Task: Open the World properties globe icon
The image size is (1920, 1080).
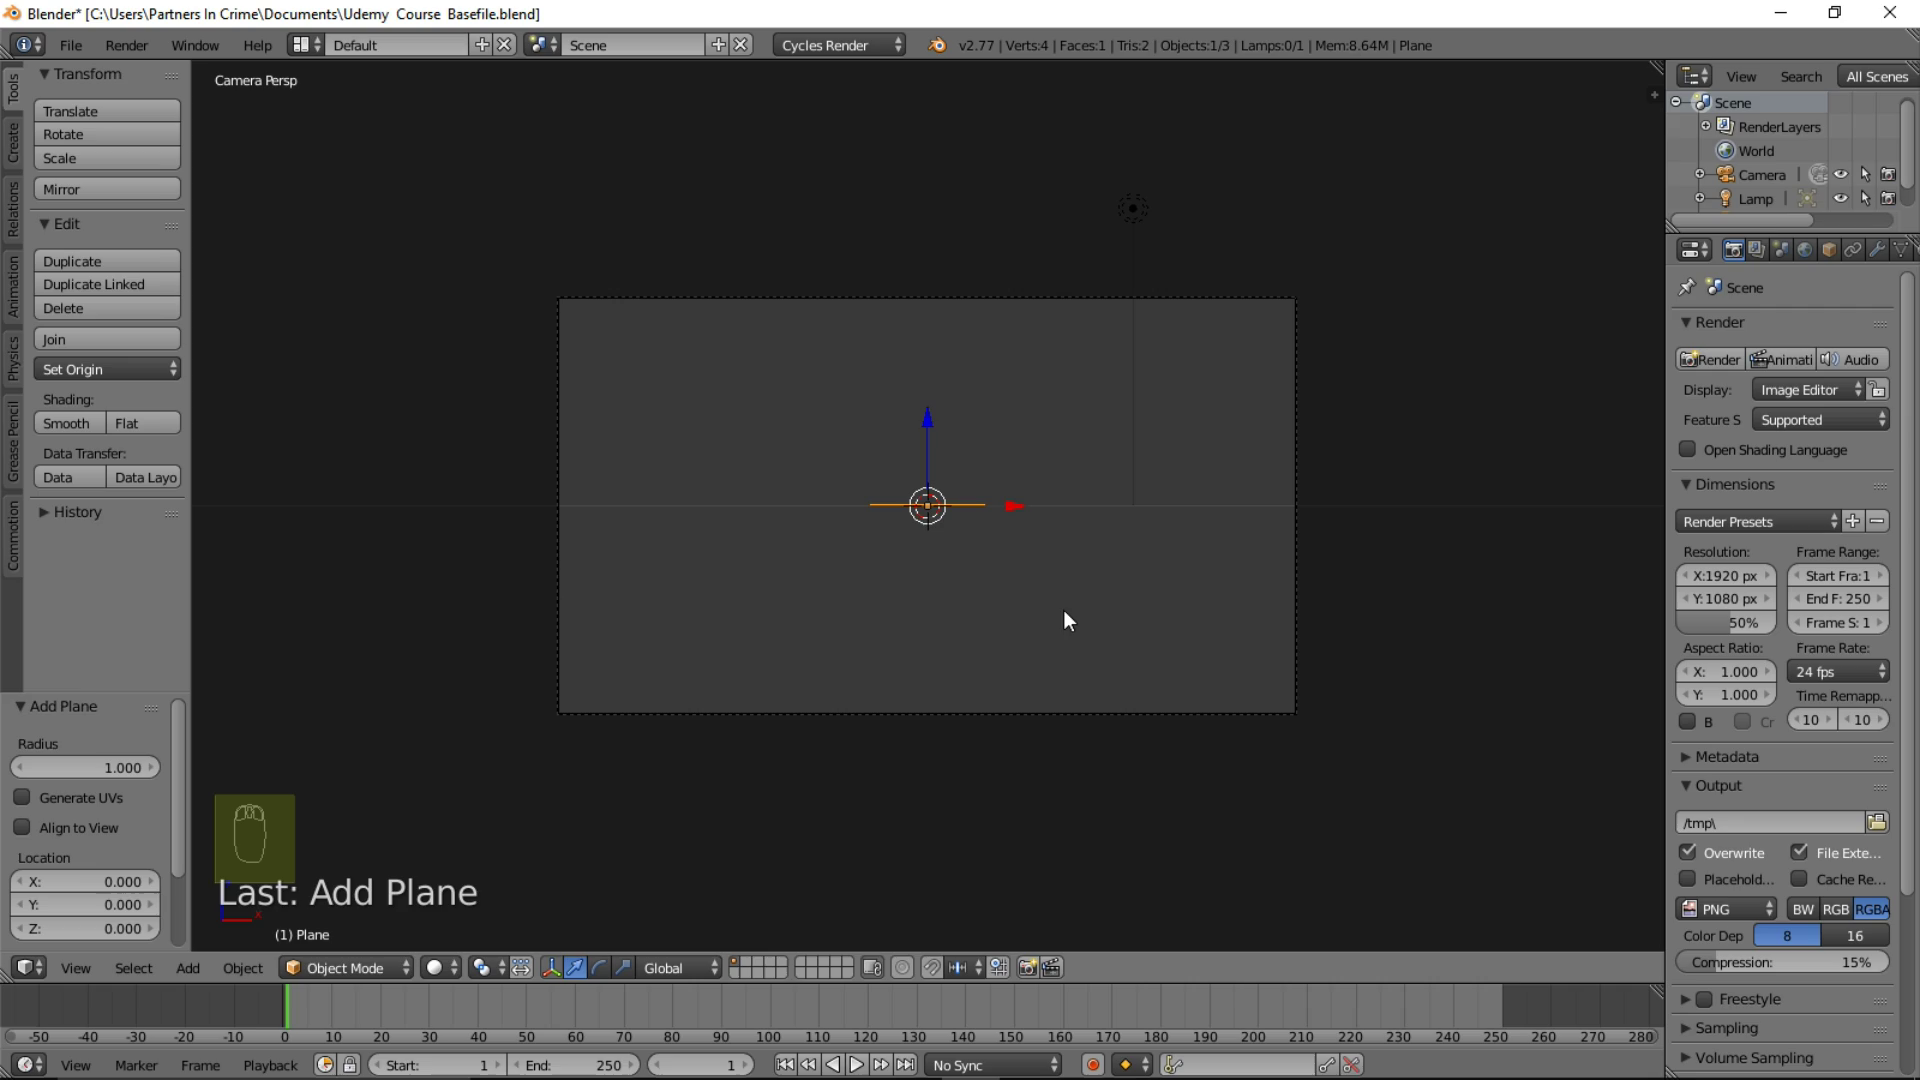Action: click(x=1804, y=249)
